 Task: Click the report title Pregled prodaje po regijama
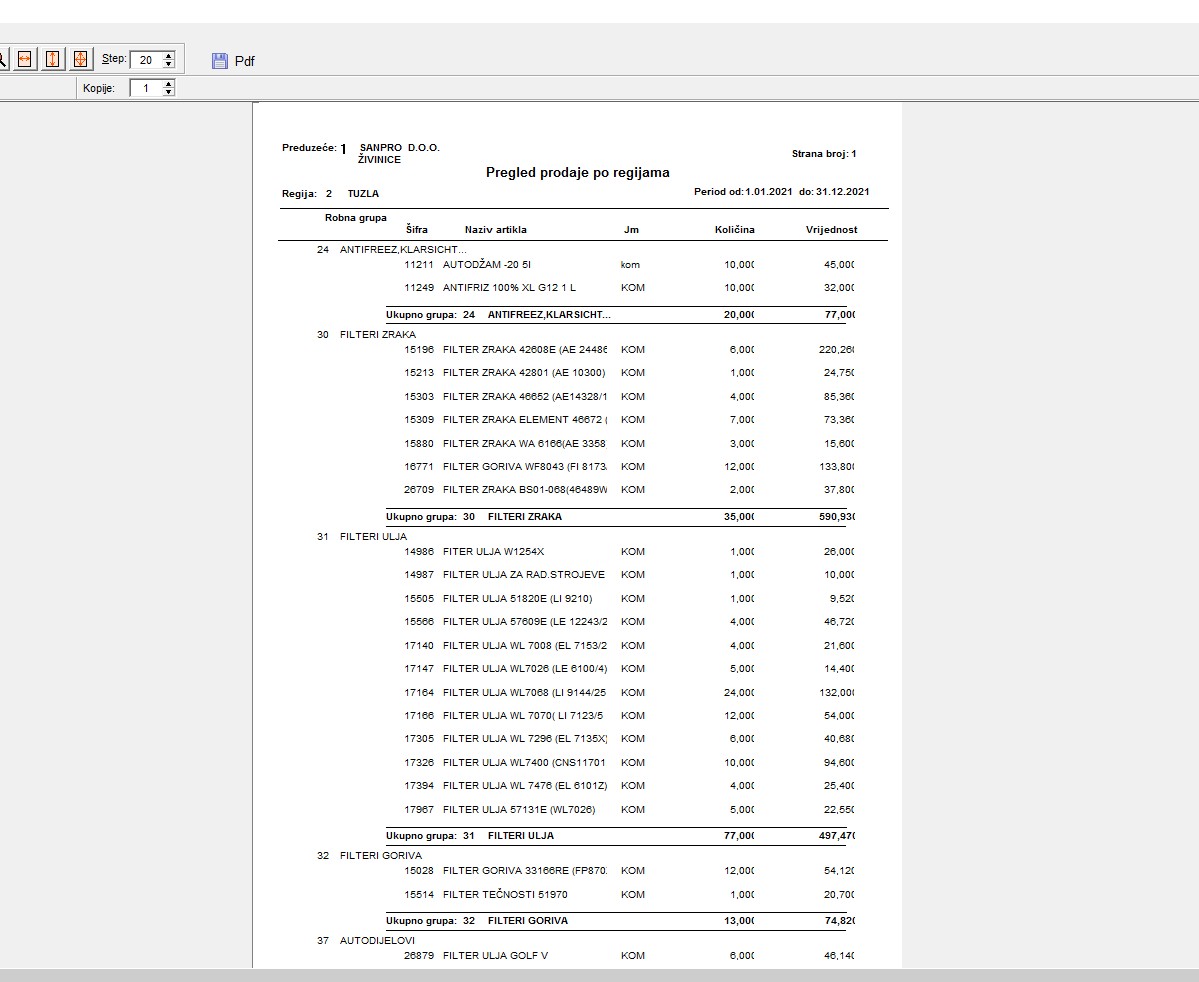577,173
